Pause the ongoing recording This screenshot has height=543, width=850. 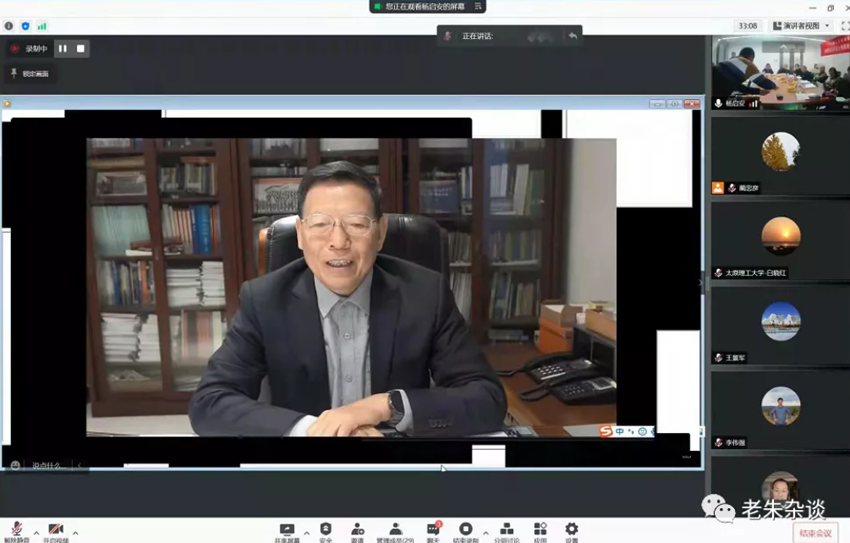click(x=62, y=48)
